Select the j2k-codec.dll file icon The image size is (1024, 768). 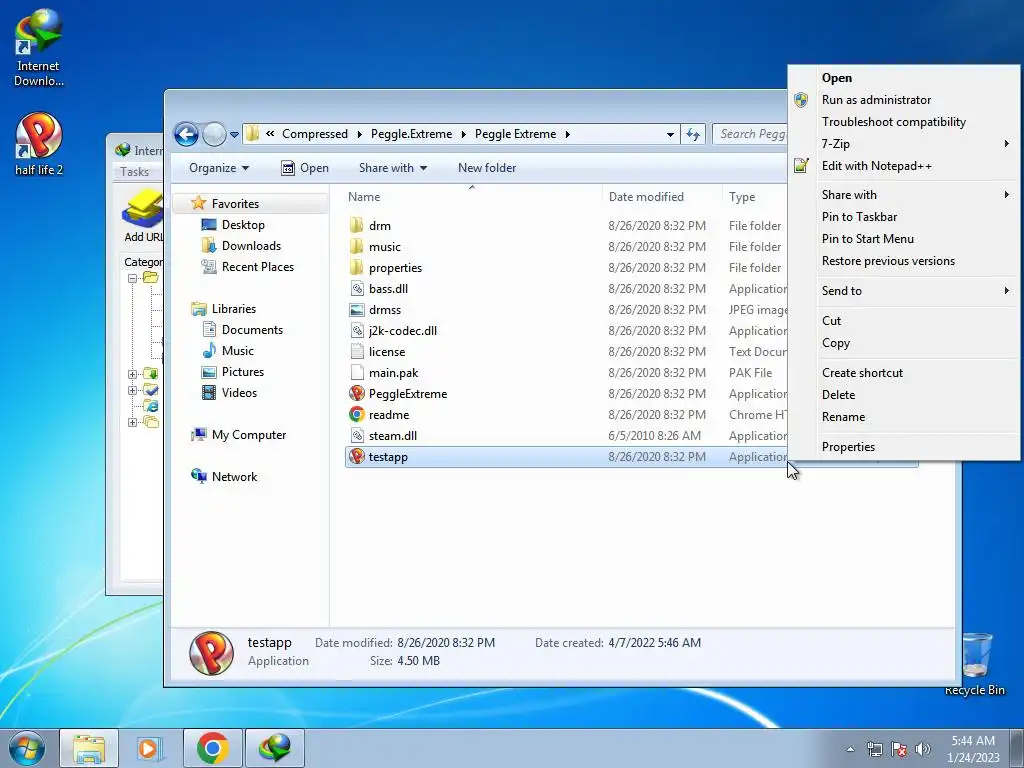click(357, 330)
